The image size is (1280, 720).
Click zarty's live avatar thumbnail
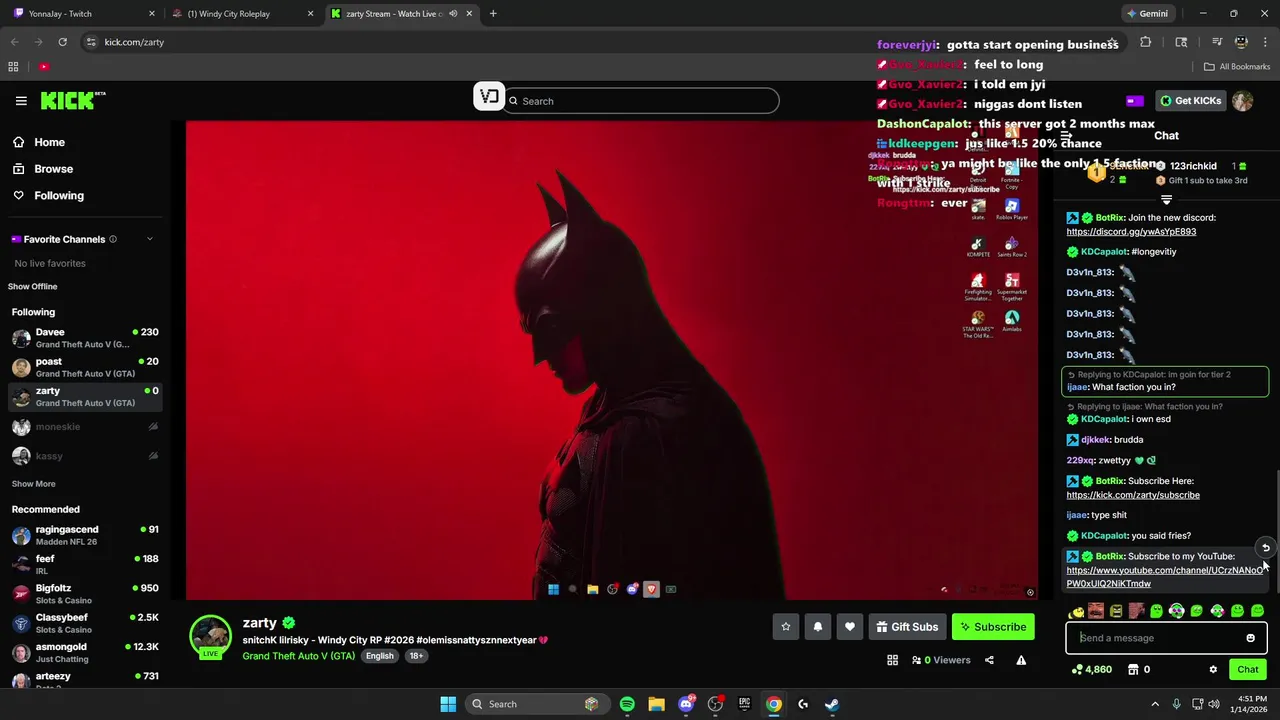pyautogui.click(x=211, y=637)
